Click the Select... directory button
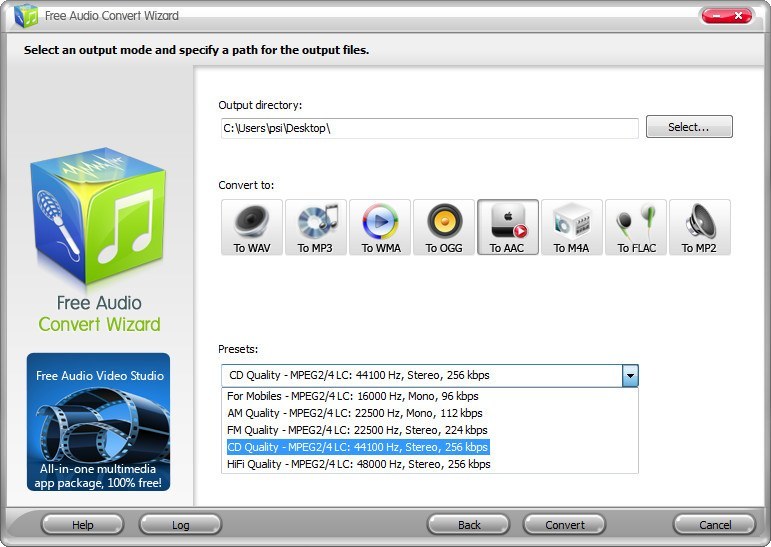Screen dimensions: 771x547 (x=689, y=127)
